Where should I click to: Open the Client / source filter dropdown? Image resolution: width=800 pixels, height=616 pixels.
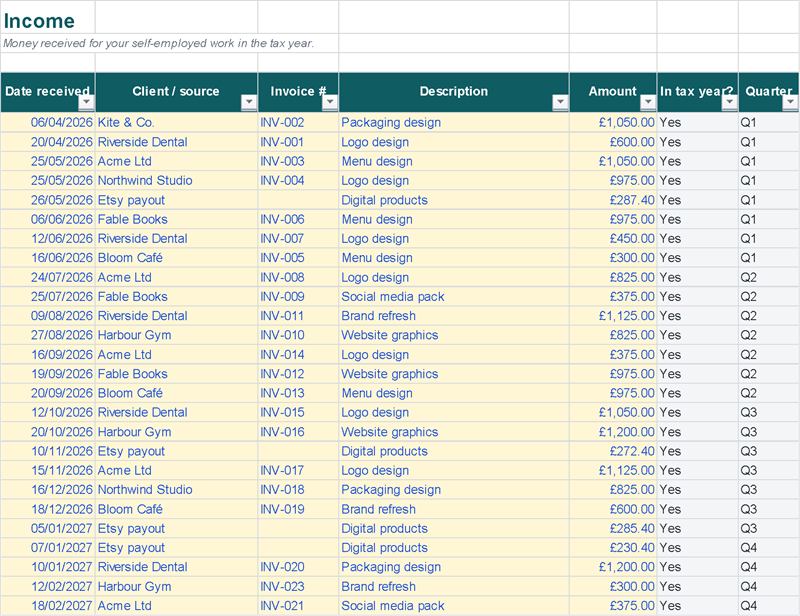(249, 102)
